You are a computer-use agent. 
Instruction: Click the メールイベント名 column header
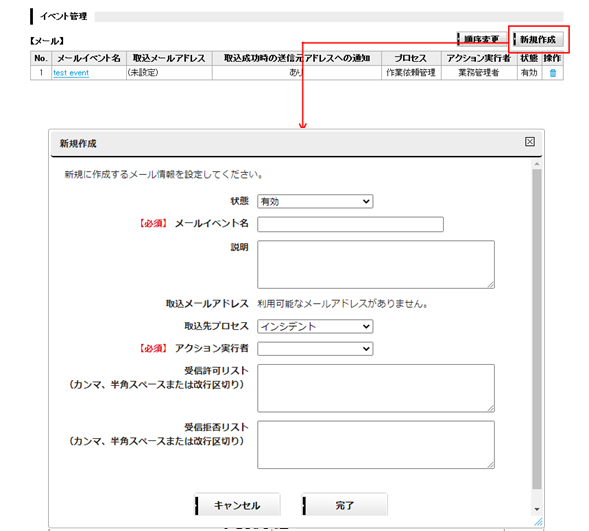89,58
